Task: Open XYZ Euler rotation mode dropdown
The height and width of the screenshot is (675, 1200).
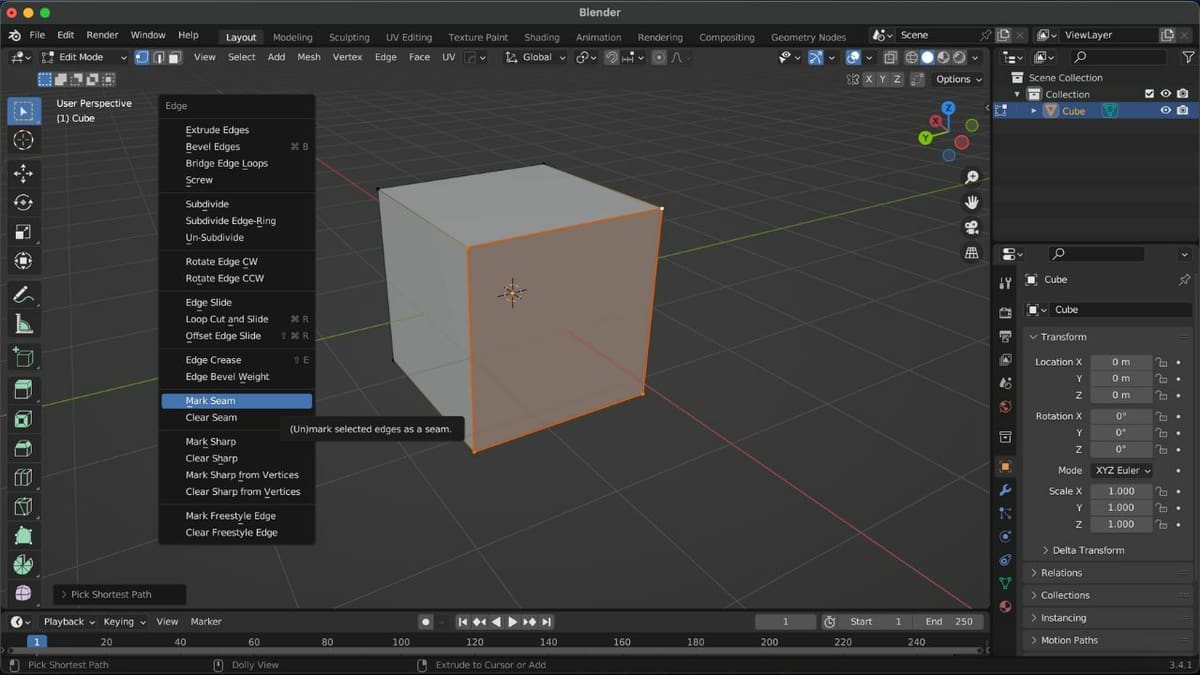Action: point(1122,470)
